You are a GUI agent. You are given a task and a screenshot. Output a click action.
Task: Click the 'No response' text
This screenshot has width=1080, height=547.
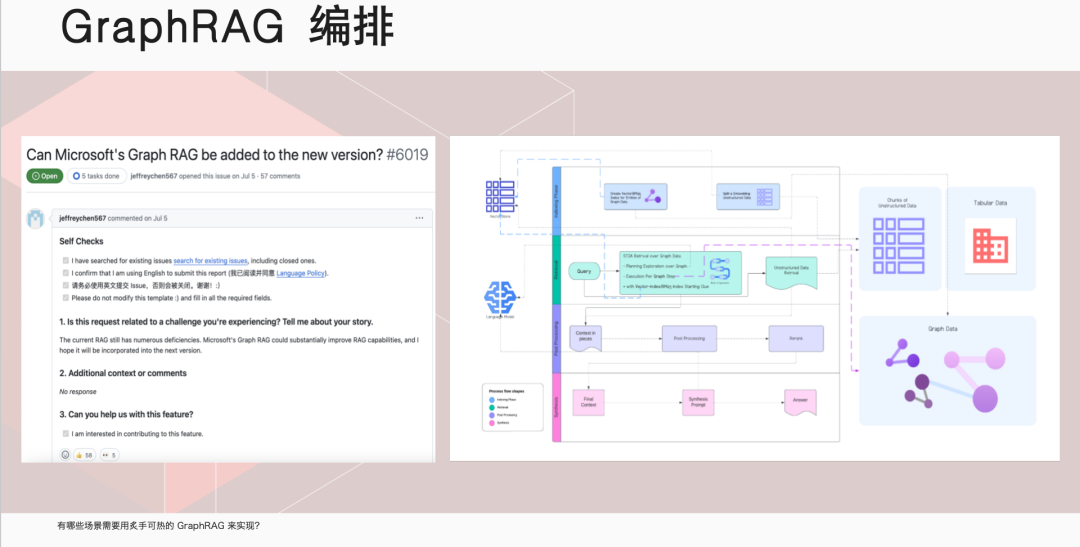(78, 391)
